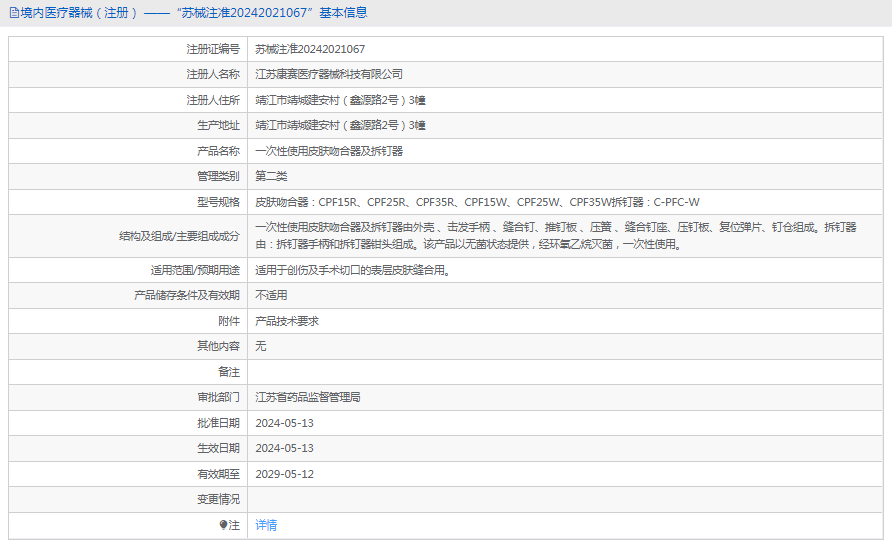Click the 生产地址 label
Screen dimensions: 892x545
click(x=218, y=125)
